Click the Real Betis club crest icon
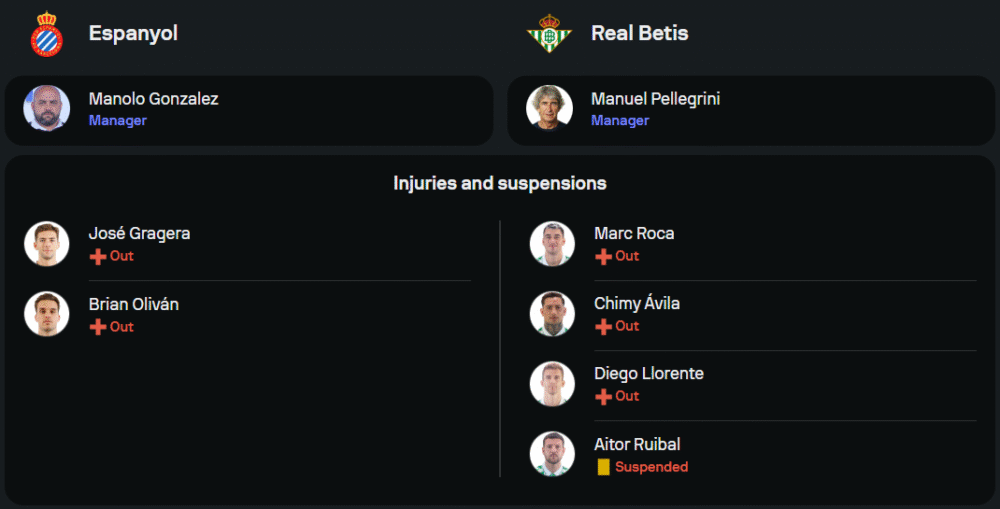1000x509 pixels. click(549, 34)
